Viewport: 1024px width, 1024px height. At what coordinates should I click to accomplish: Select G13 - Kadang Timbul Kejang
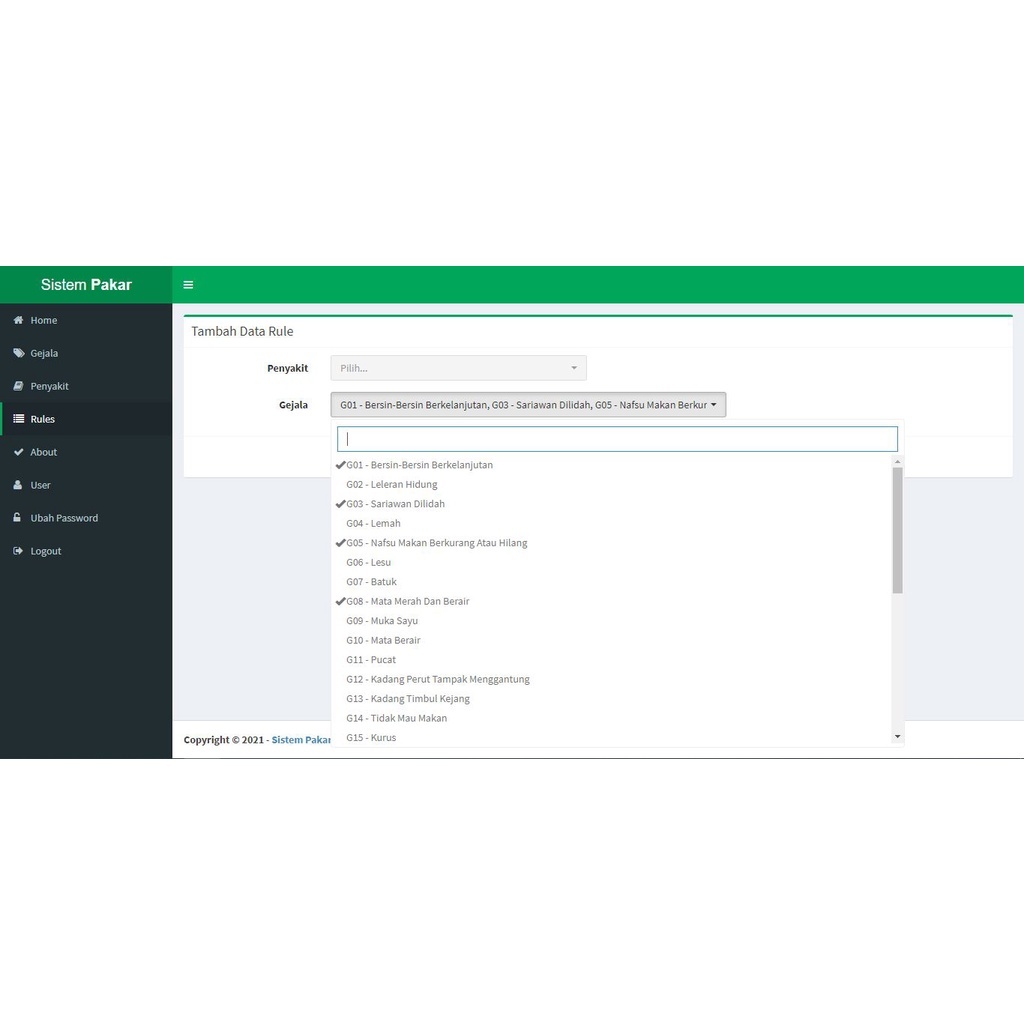pos(611,699)
